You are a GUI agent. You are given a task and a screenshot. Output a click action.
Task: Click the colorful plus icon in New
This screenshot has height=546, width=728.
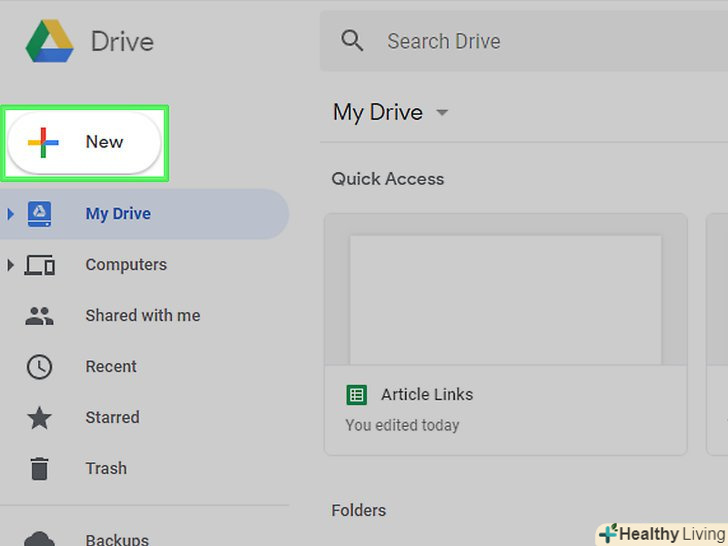pyautogui.click(x=43, y=143)
